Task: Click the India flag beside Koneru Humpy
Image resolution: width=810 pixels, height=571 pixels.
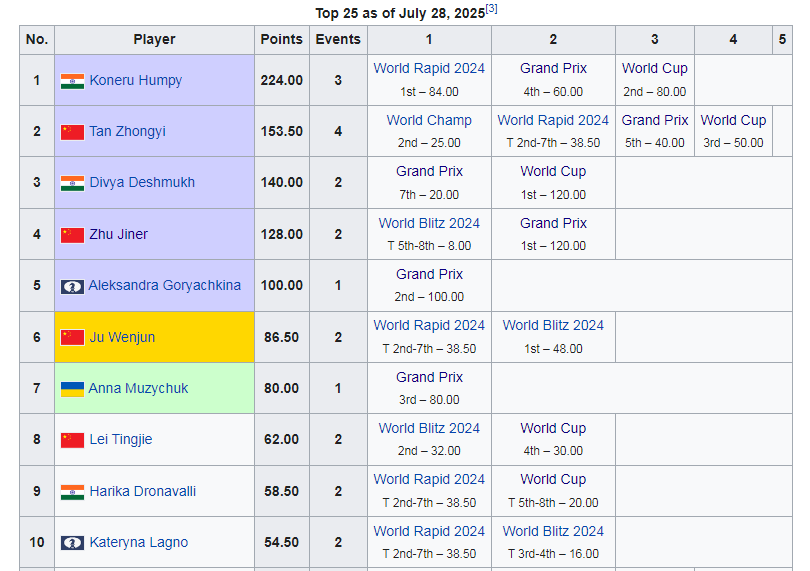Action: point(72,81)
